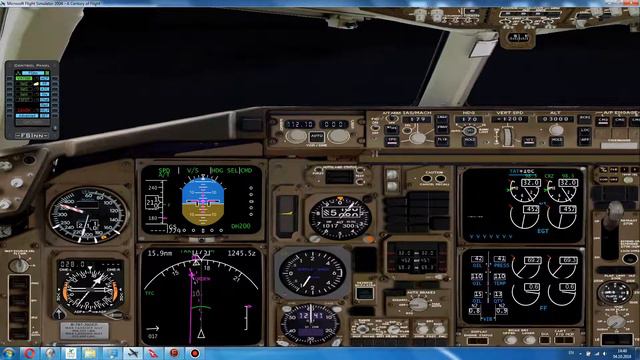Click the ALT altitude selector knob
The image size is (640, 360).
556,130
